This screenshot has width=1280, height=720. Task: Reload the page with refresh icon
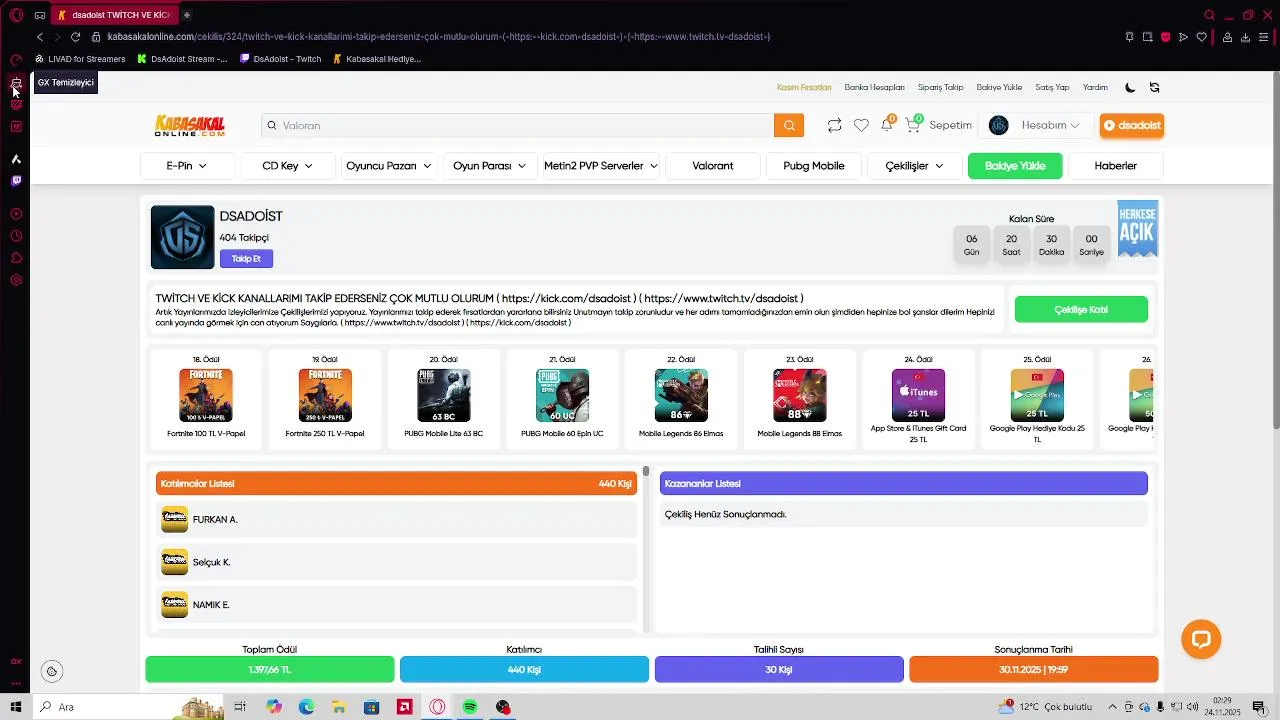click(75, 37)
